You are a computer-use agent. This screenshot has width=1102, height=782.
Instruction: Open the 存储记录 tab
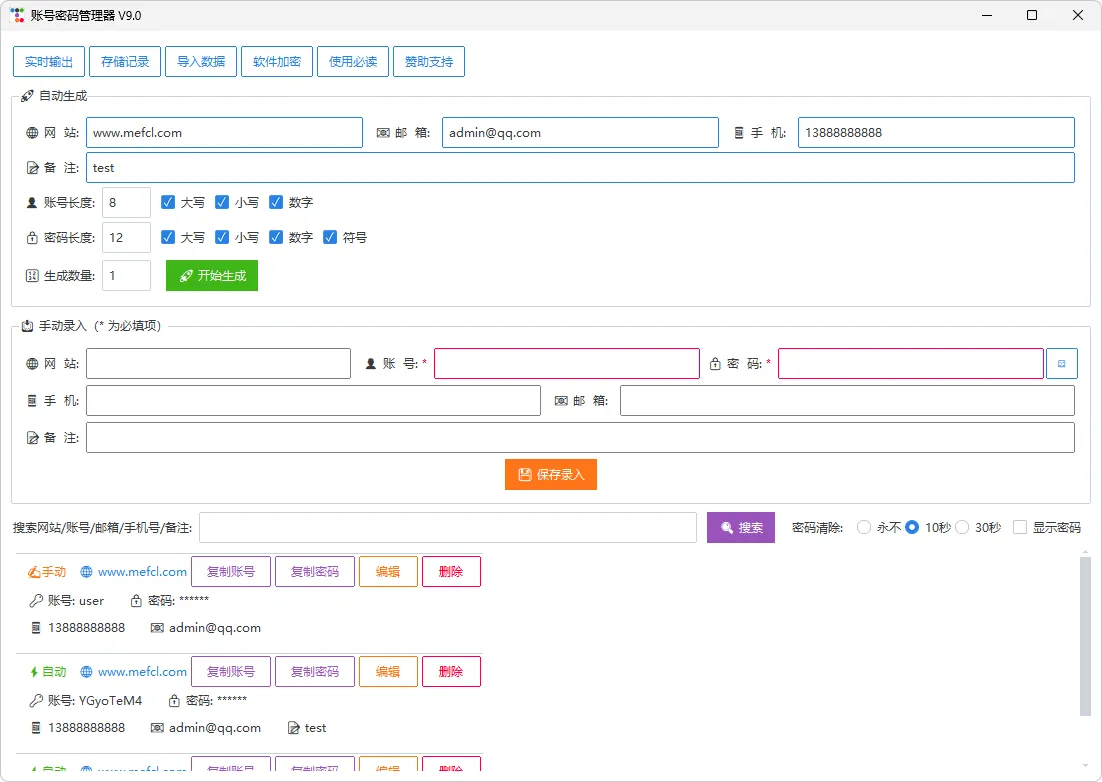pyautogui.click(x=125, y=62)
